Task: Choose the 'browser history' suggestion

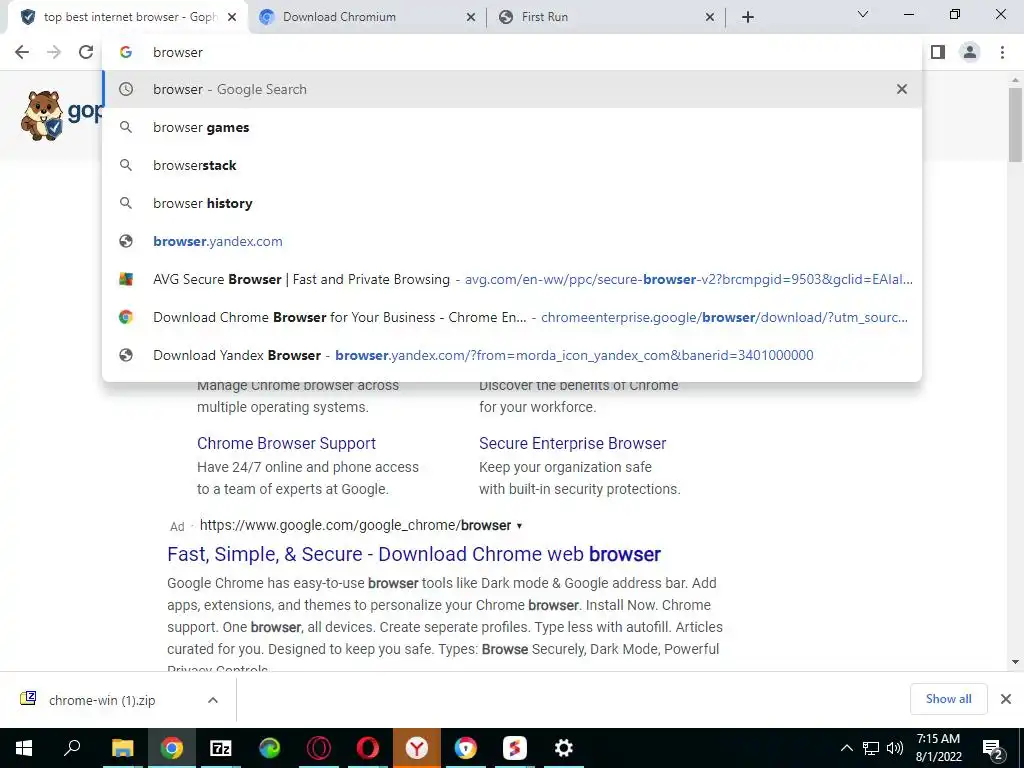Action: pos(512,203)
